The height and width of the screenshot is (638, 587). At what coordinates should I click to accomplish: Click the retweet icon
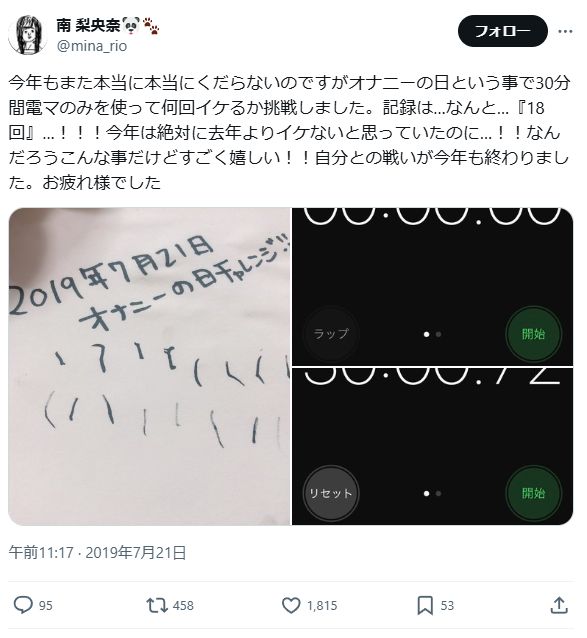[157, 605]
